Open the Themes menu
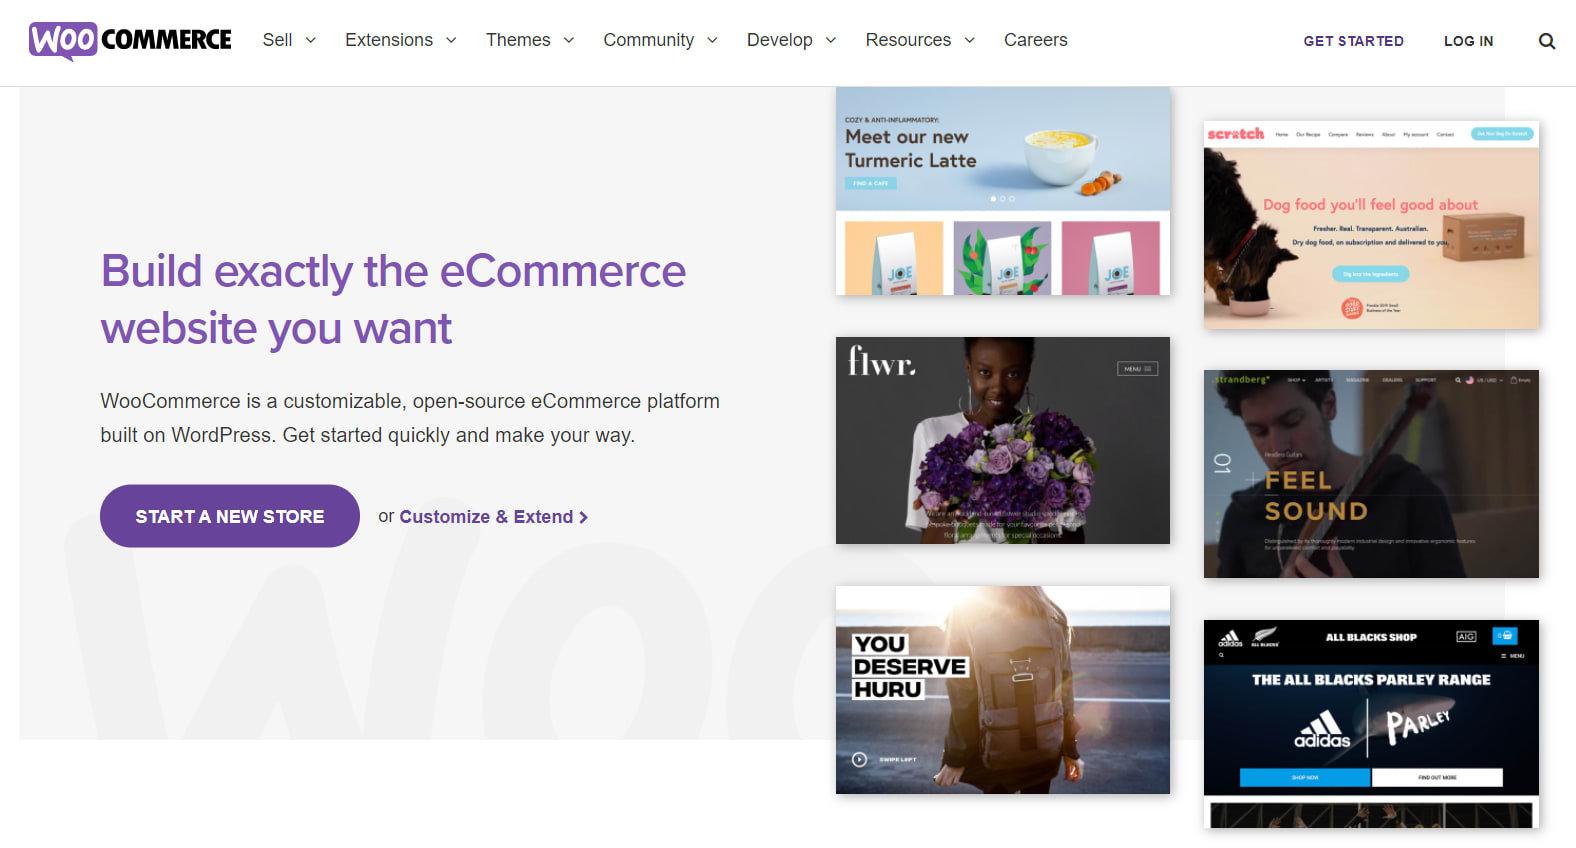 518,40
